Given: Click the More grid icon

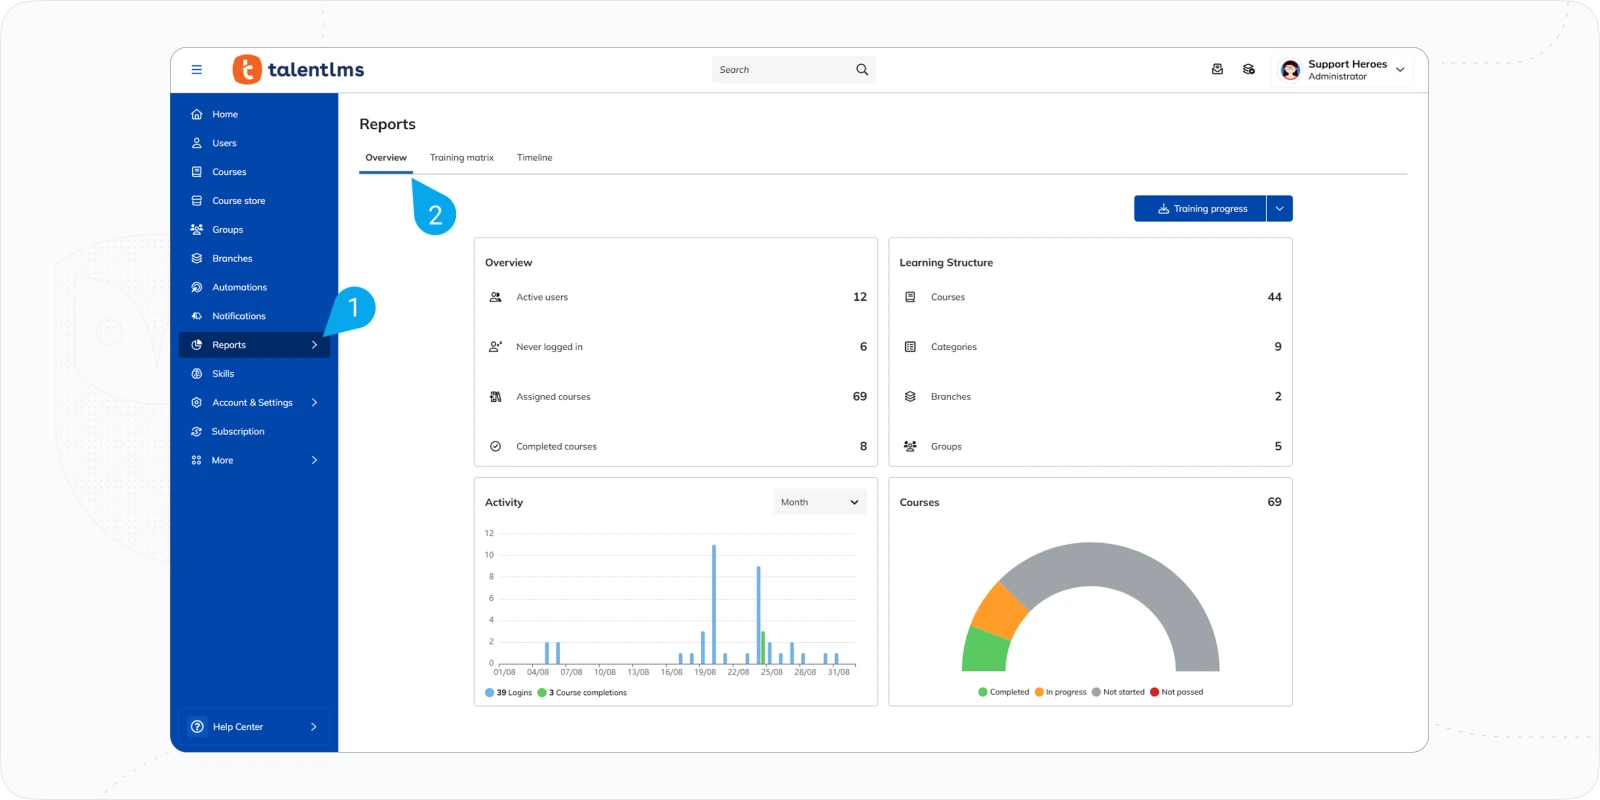Looking at the screenshot, I should [x=197, y=460].
